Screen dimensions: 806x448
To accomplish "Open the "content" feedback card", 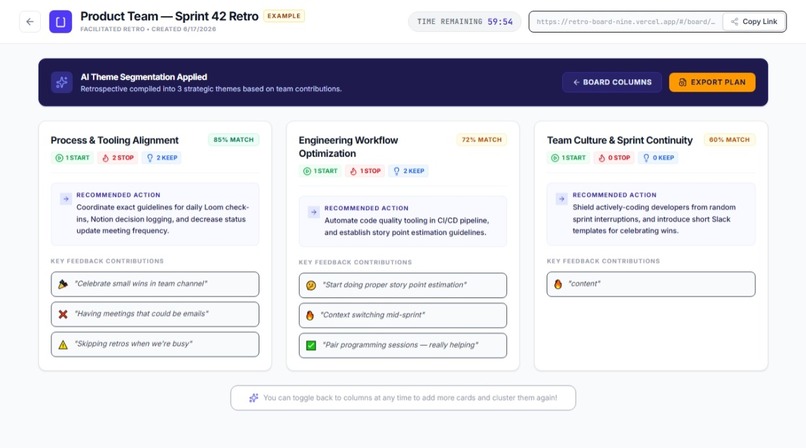I will click(x=651, y=284).
